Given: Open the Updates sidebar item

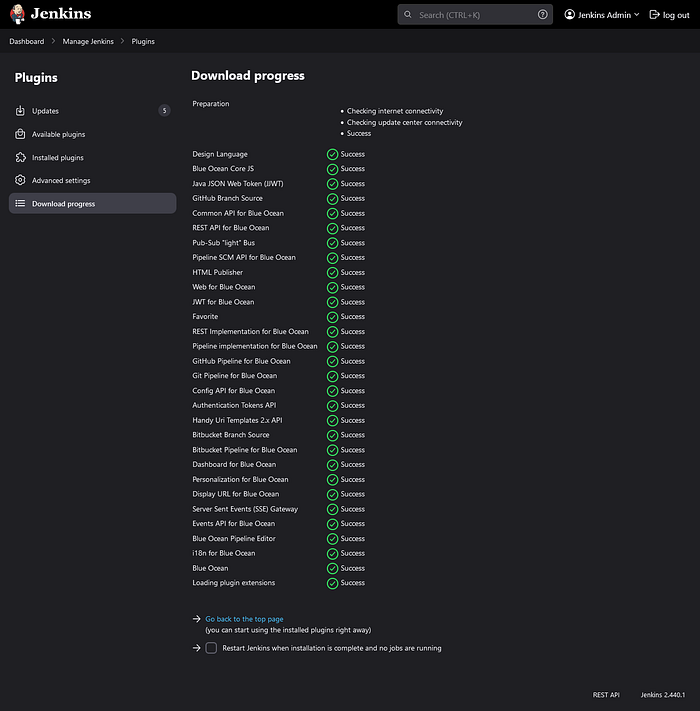Looking at the screenshot, I should click(92, 111).
